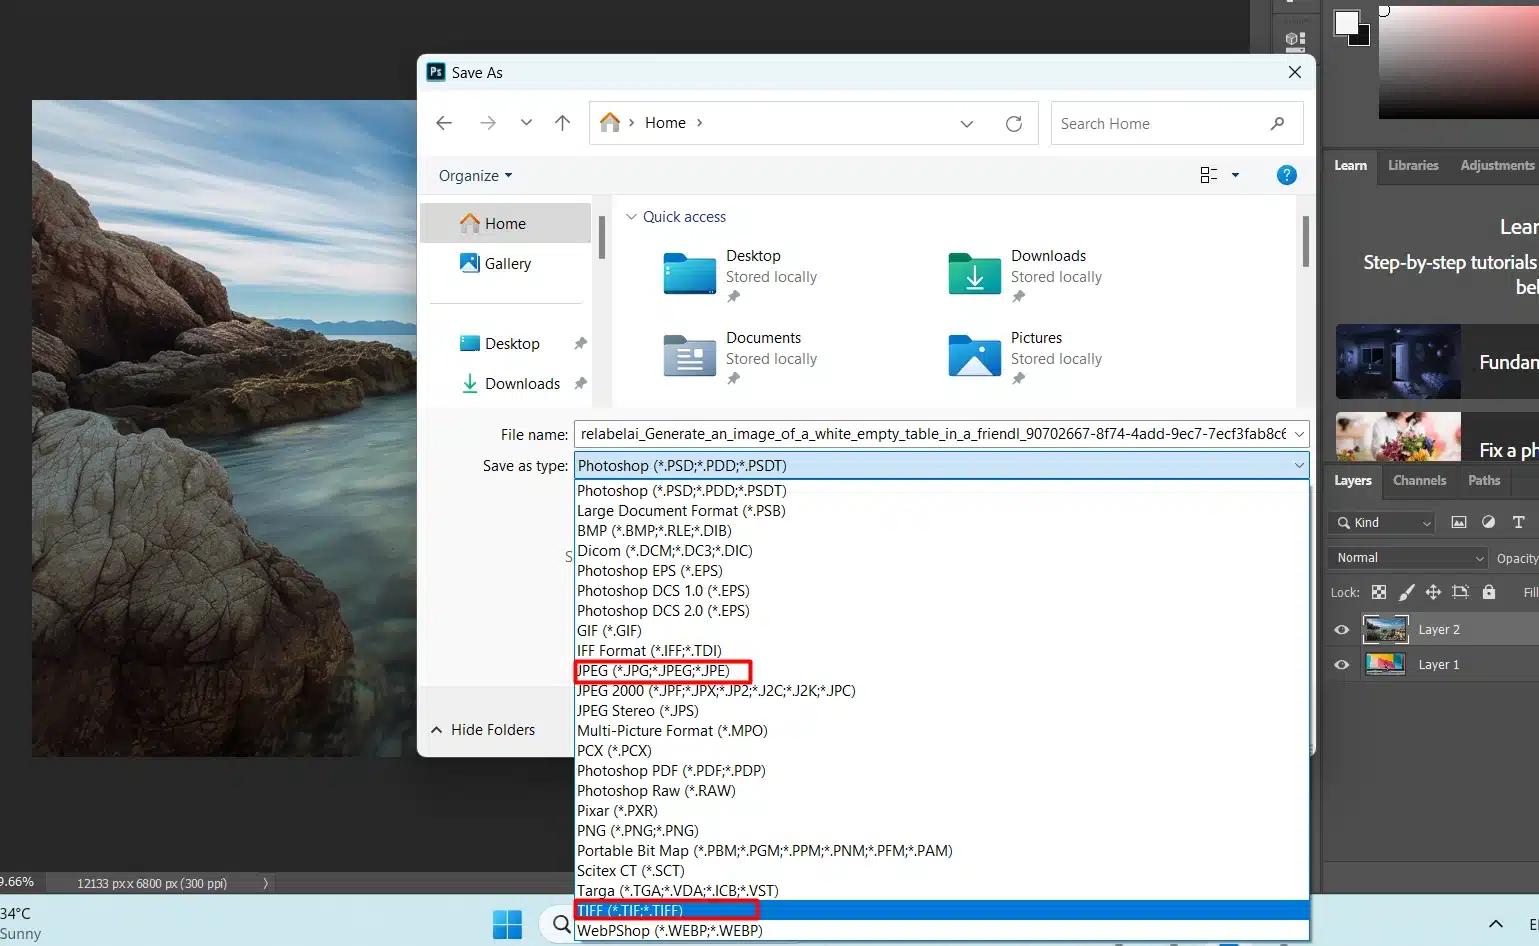Collapse the Quick access group
Viewport: 1539px width, 946px height.
(x=631, y=217)
